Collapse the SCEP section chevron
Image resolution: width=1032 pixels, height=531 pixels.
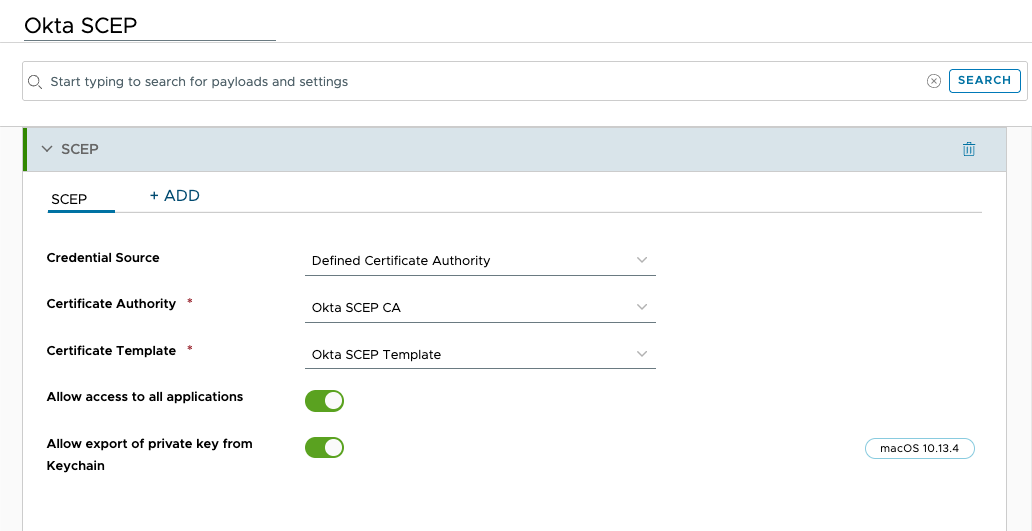(x=46, y=149)
